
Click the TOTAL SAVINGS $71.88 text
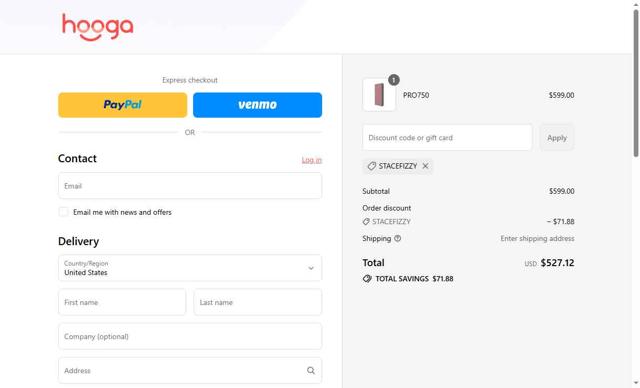(414, 279)
